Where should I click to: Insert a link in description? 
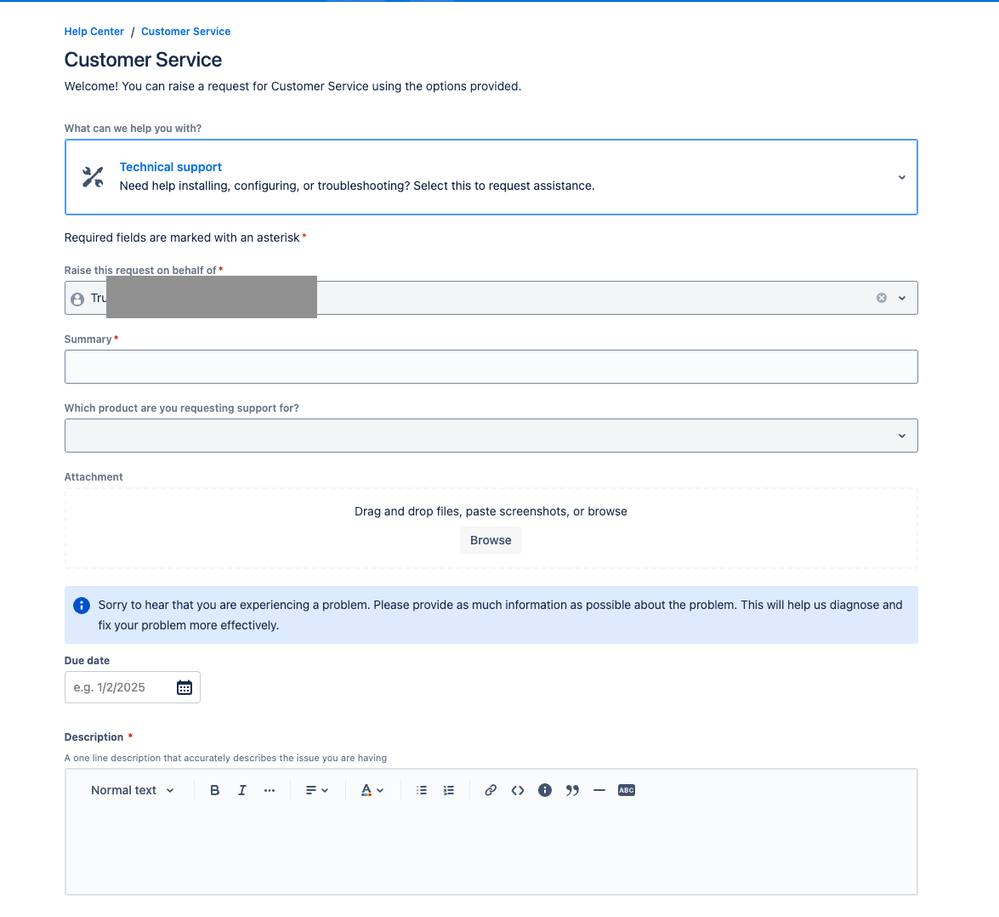(490, 790)
